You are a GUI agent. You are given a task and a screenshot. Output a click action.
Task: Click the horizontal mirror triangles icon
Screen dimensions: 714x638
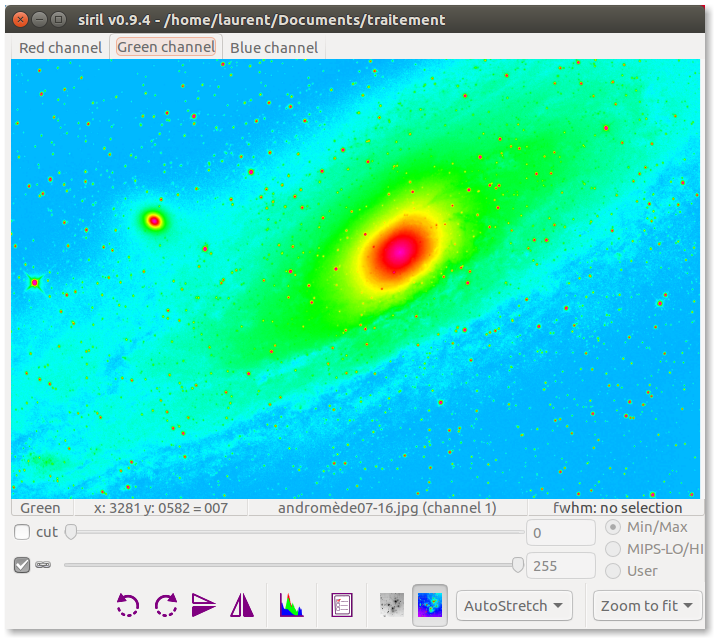[x=242, y=605]
